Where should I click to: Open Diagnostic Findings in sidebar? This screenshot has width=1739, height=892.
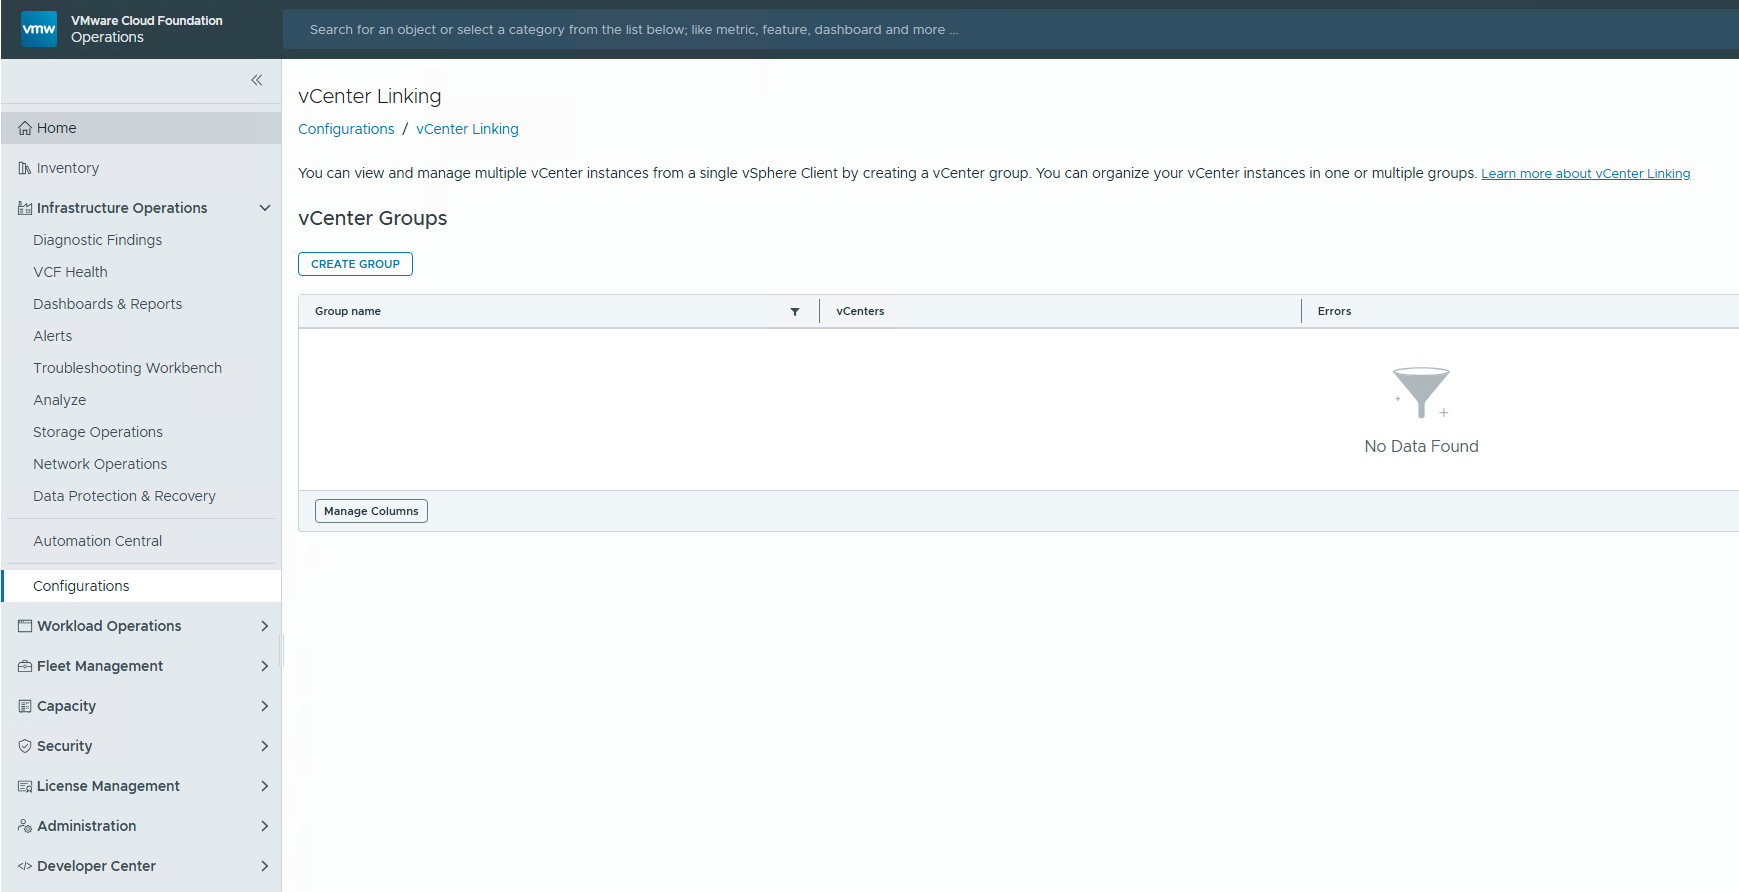[x=97, y=240]
